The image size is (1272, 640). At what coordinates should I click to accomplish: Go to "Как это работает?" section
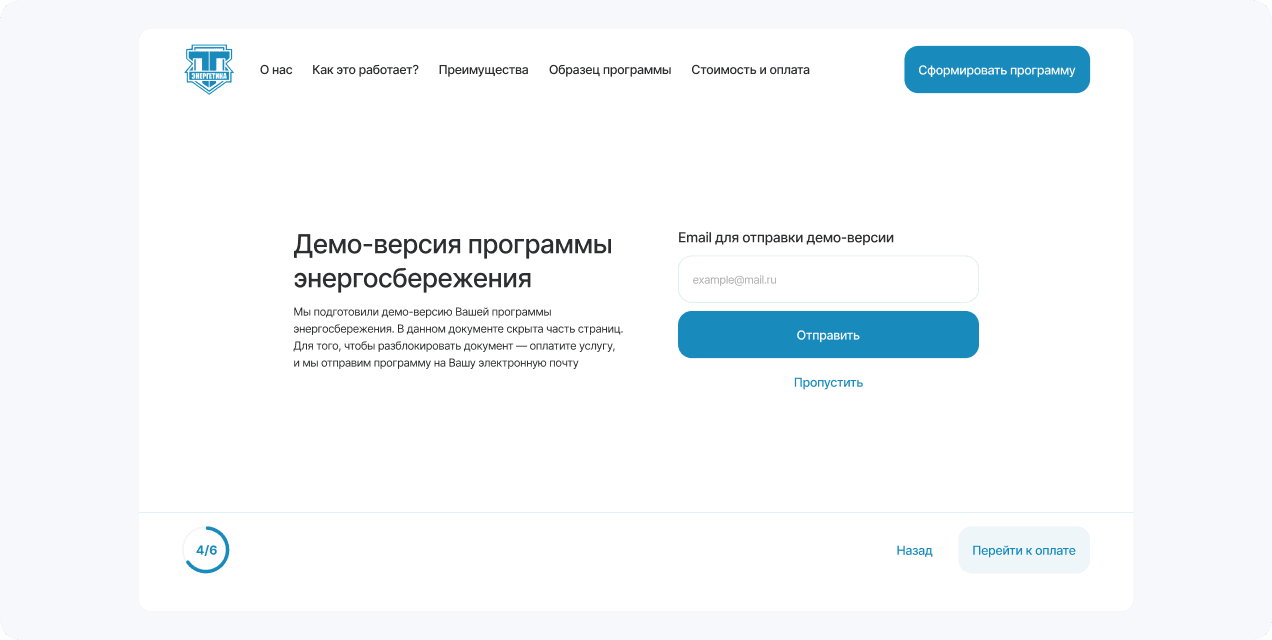point(365,70)
